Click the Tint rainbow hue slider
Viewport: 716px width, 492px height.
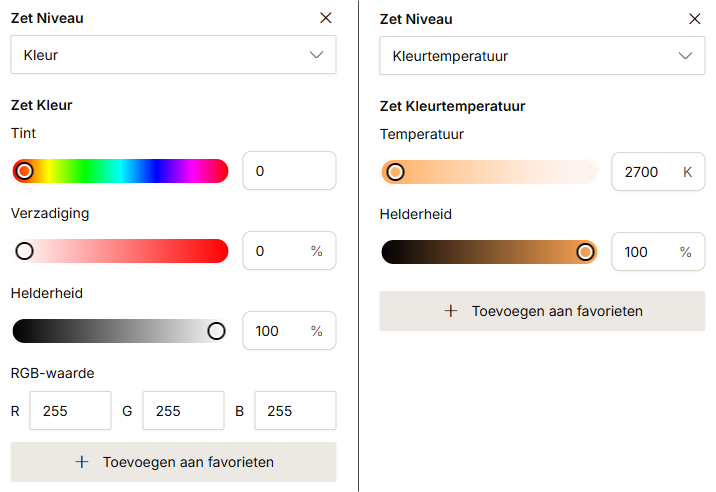(x=121, y=171)
